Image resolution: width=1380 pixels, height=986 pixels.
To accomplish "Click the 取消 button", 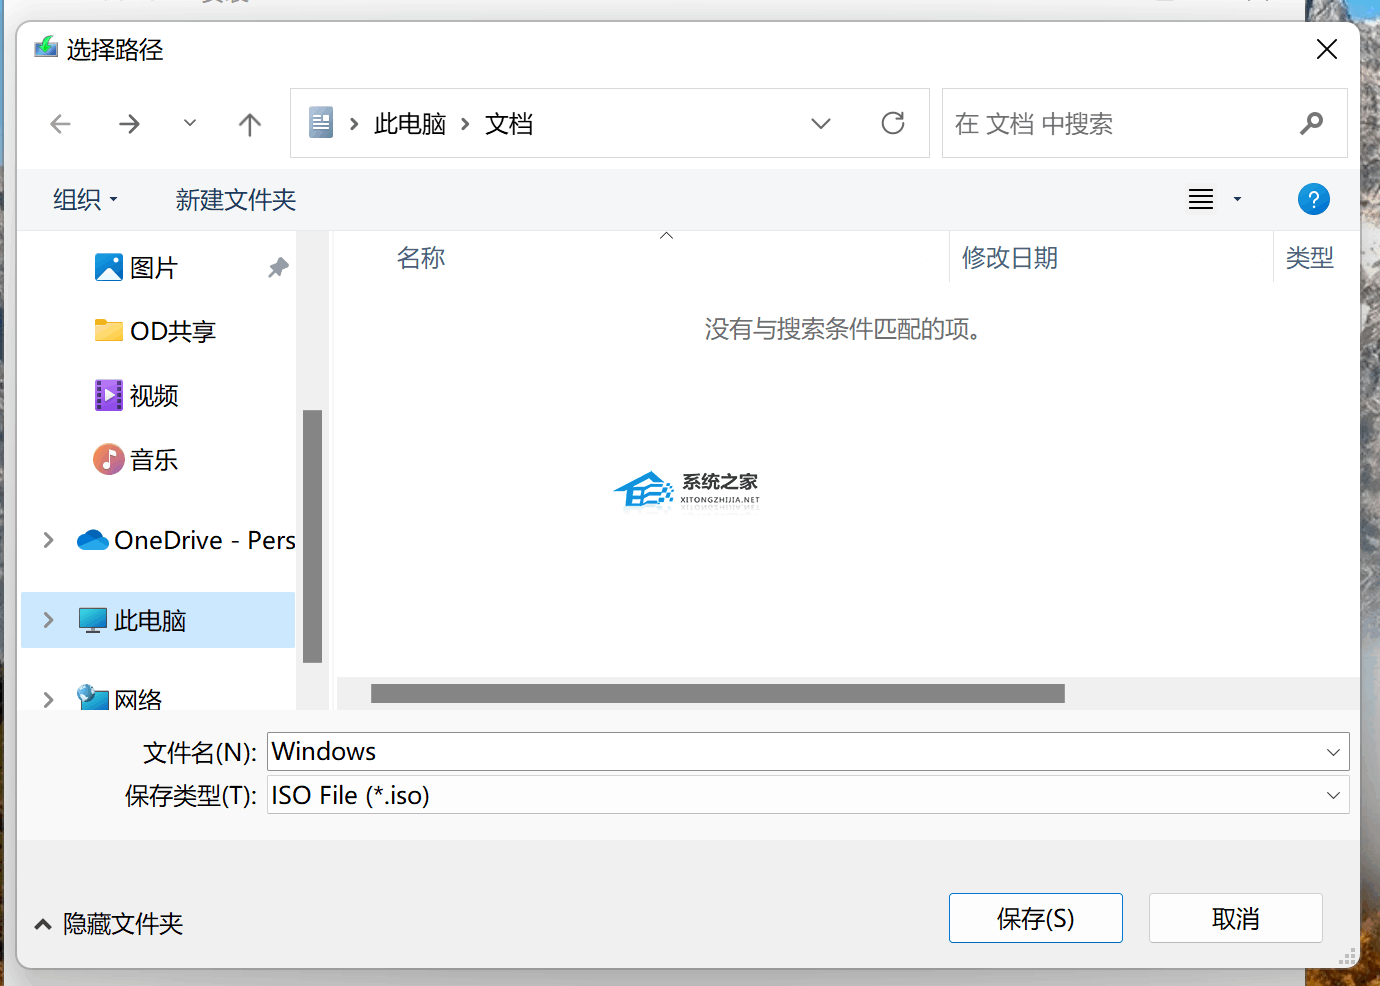I will (1235, 917).
